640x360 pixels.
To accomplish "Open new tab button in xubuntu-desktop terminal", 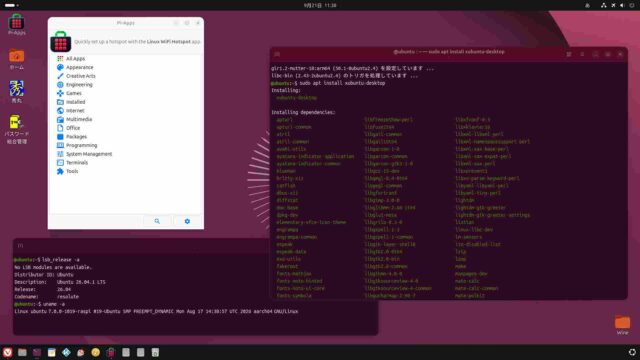I will click(277, 54).
